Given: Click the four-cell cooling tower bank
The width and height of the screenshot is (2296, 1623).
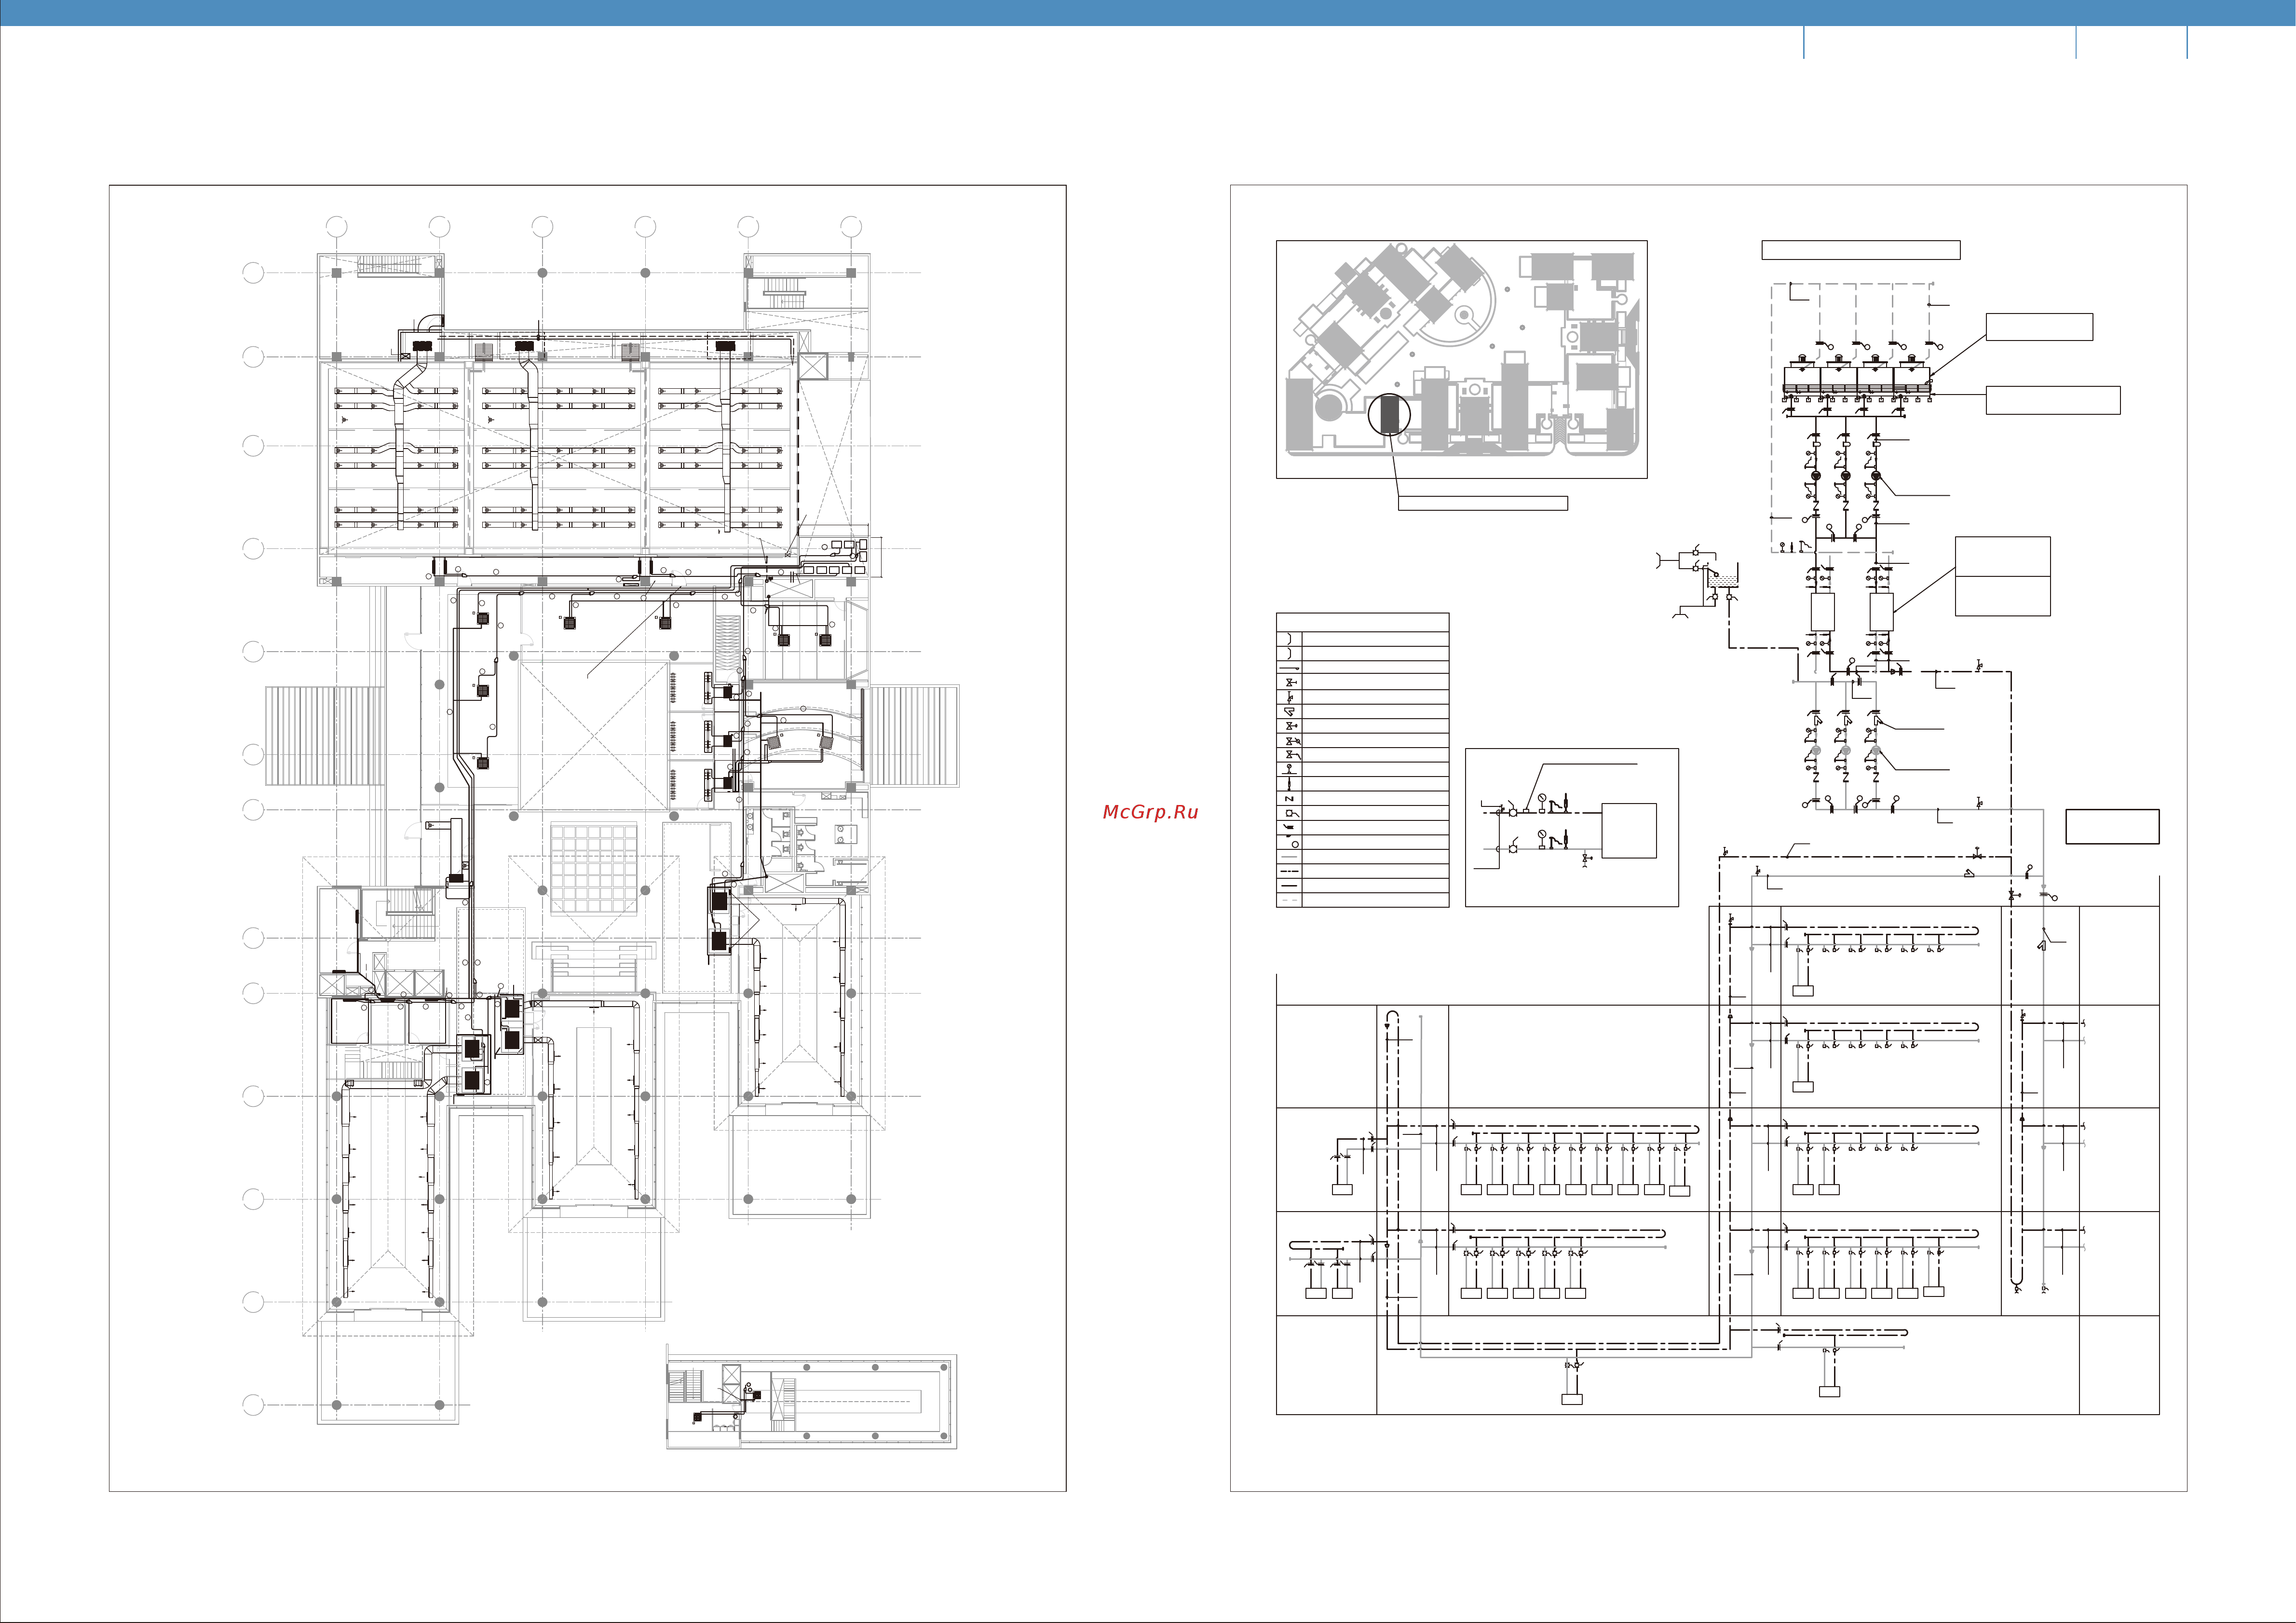Looking at the screenshot, I should pos(1856,379).
